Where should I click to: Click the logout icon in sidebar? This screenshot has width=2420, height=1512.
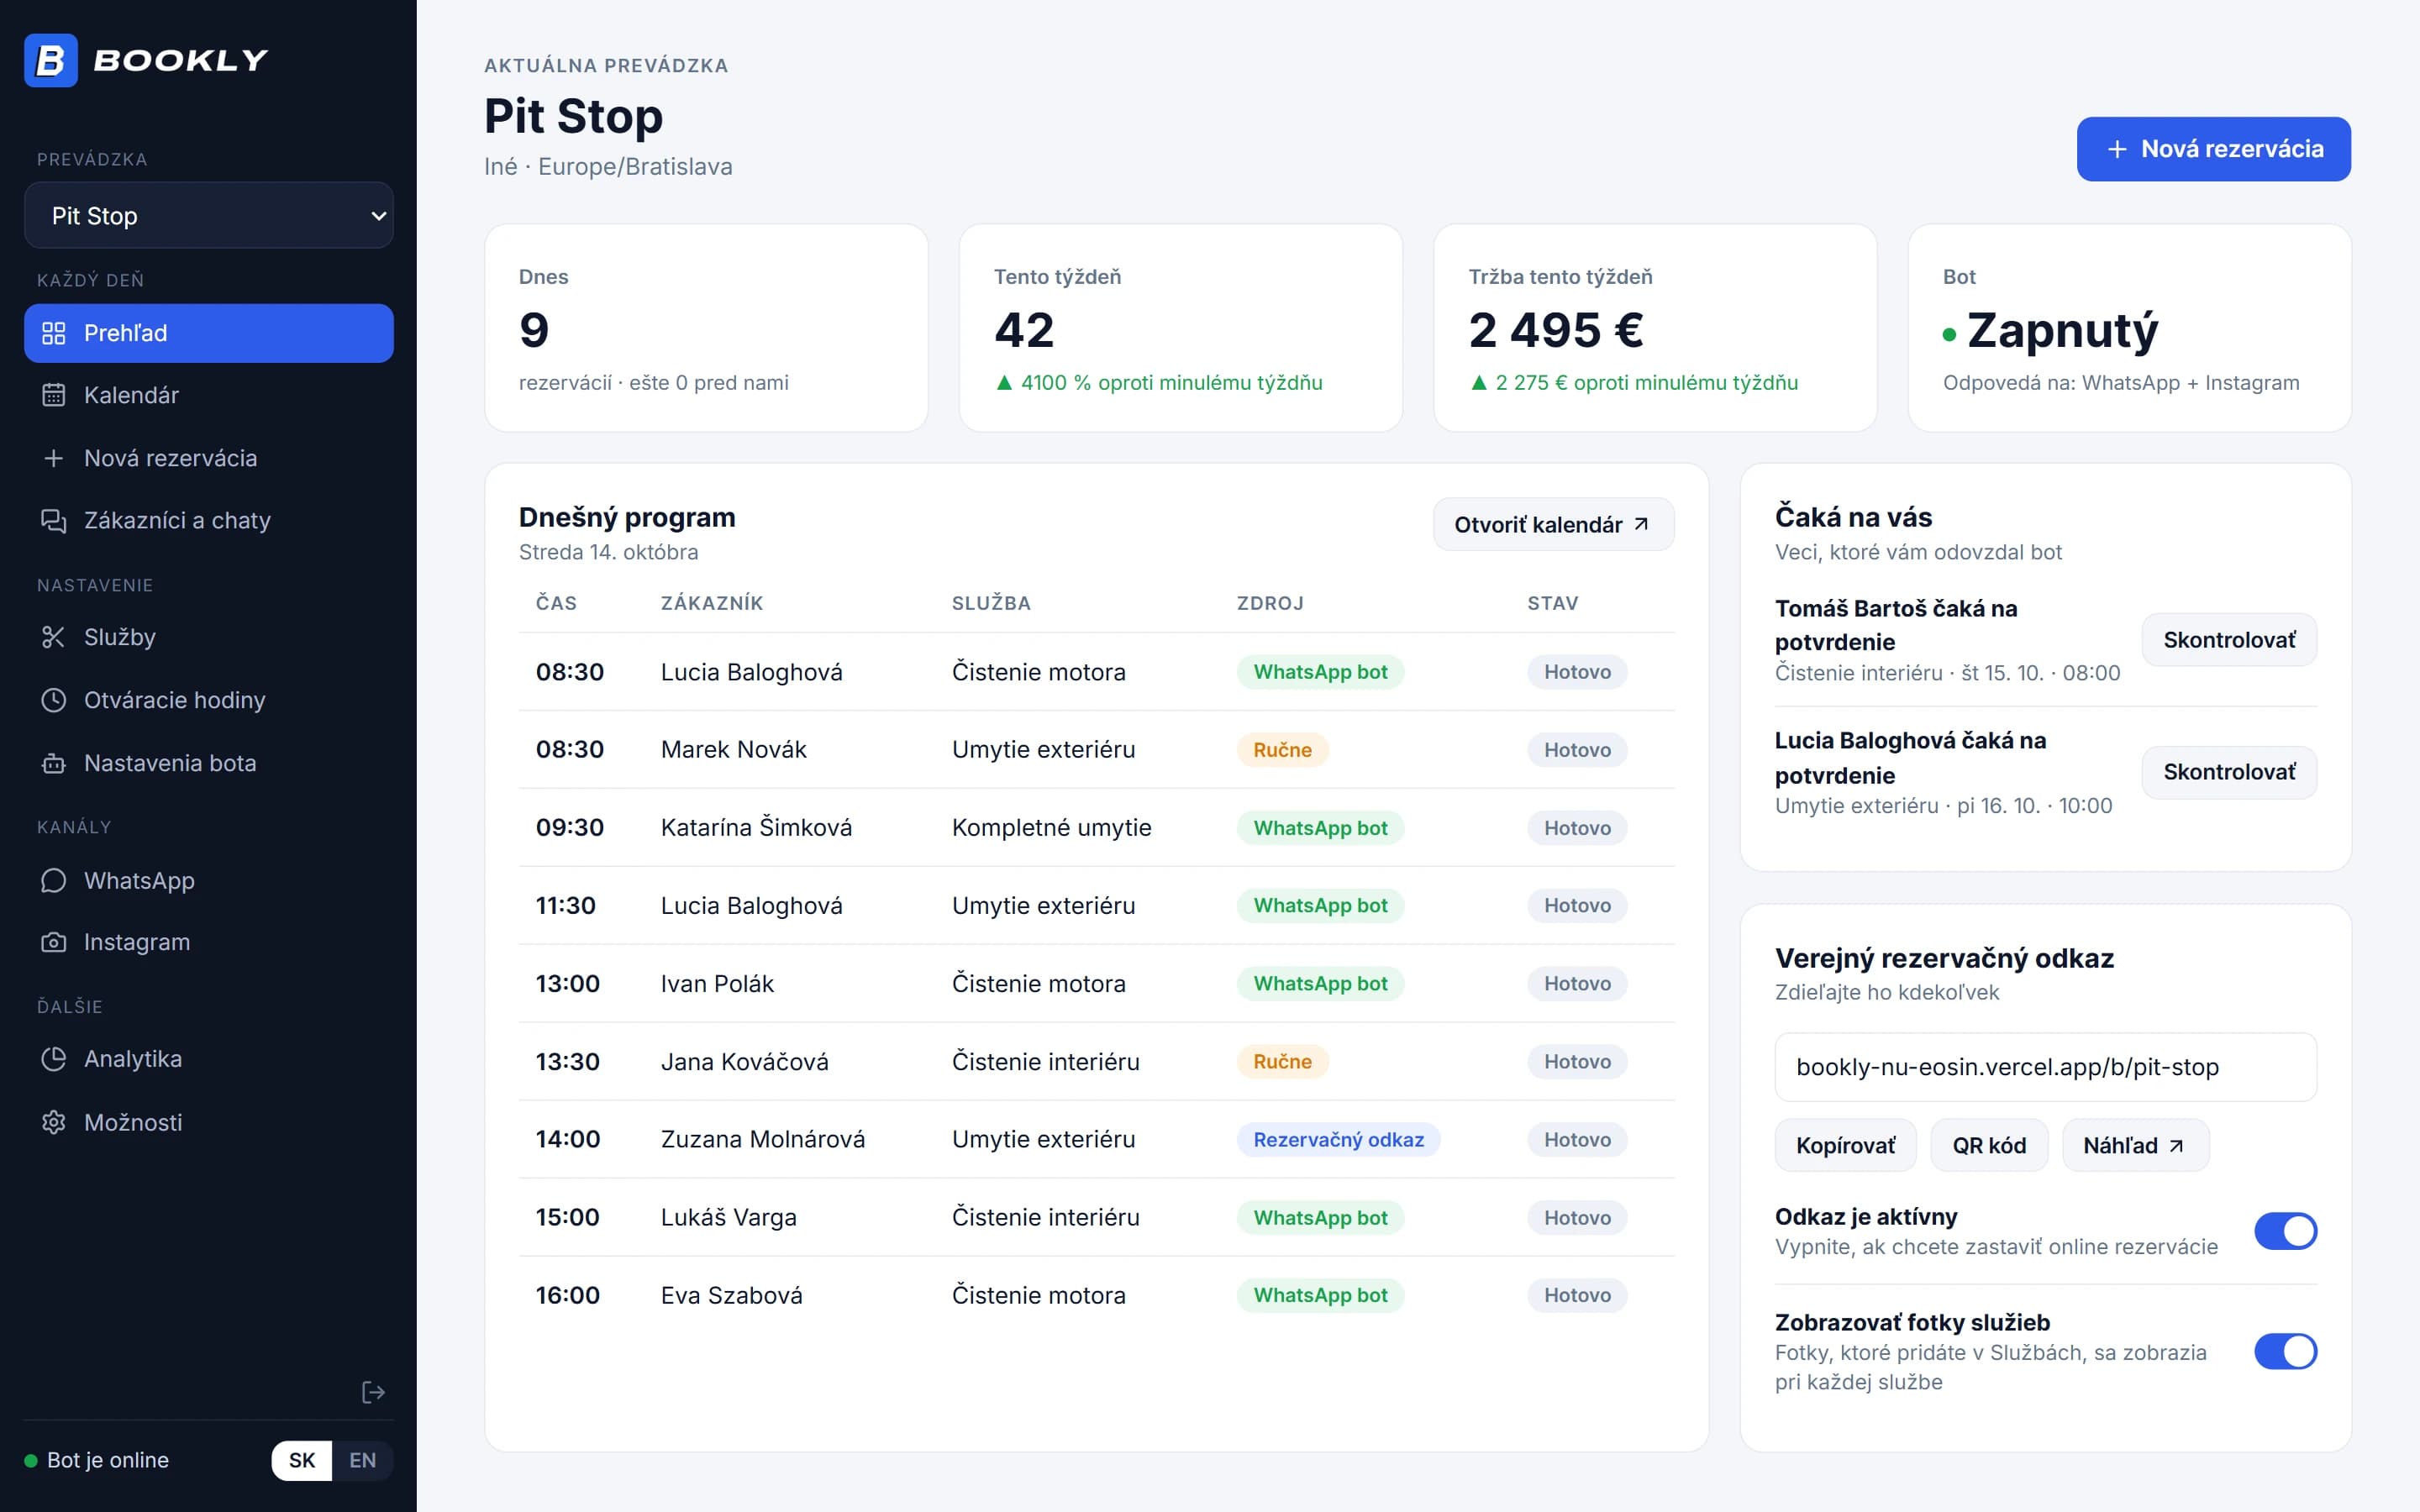tap(373, 1392)
